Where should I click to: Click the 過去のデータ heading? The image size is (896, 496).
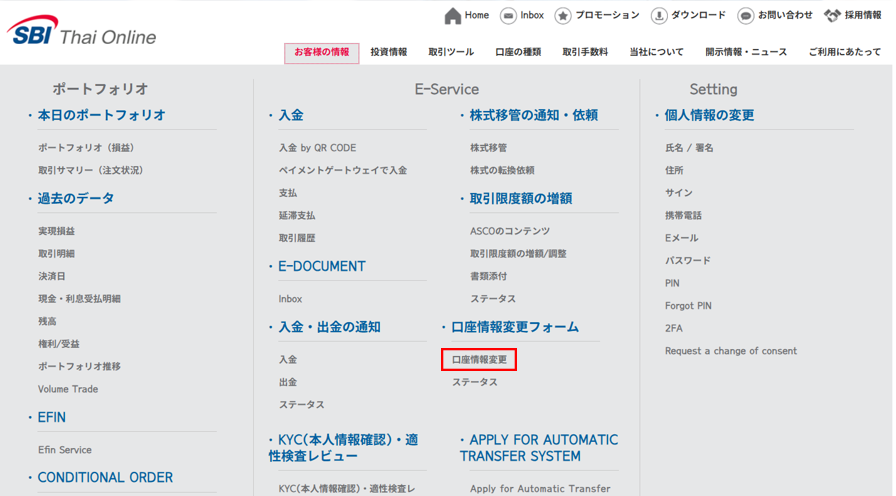tap(75, 198)
